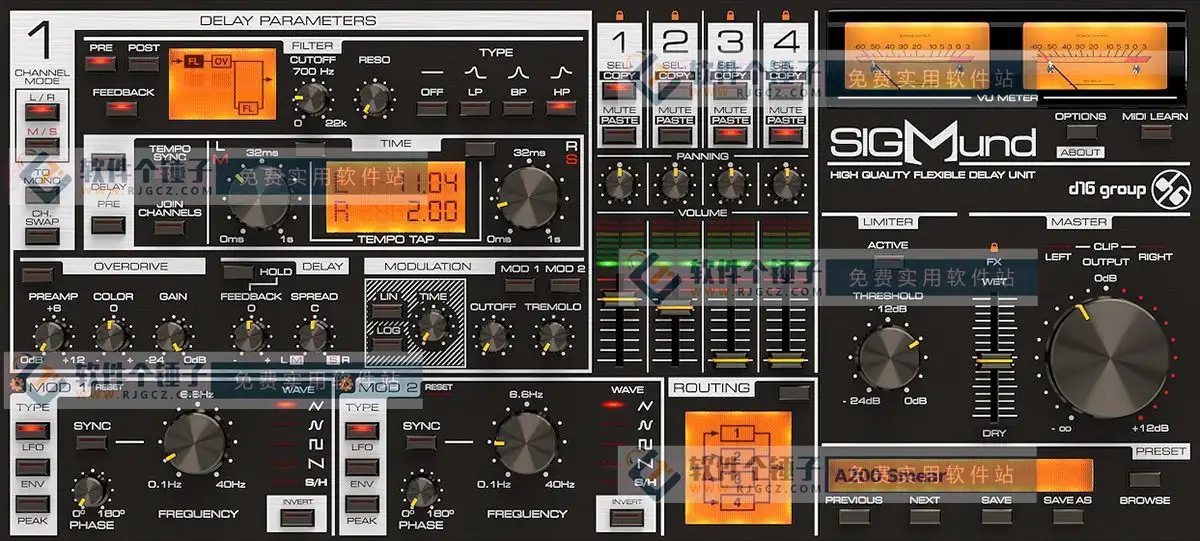Image resolution: width=1200 pixels, height=541 pixels.
Task: Click the flat line filter-off icon
Action: 432,72
